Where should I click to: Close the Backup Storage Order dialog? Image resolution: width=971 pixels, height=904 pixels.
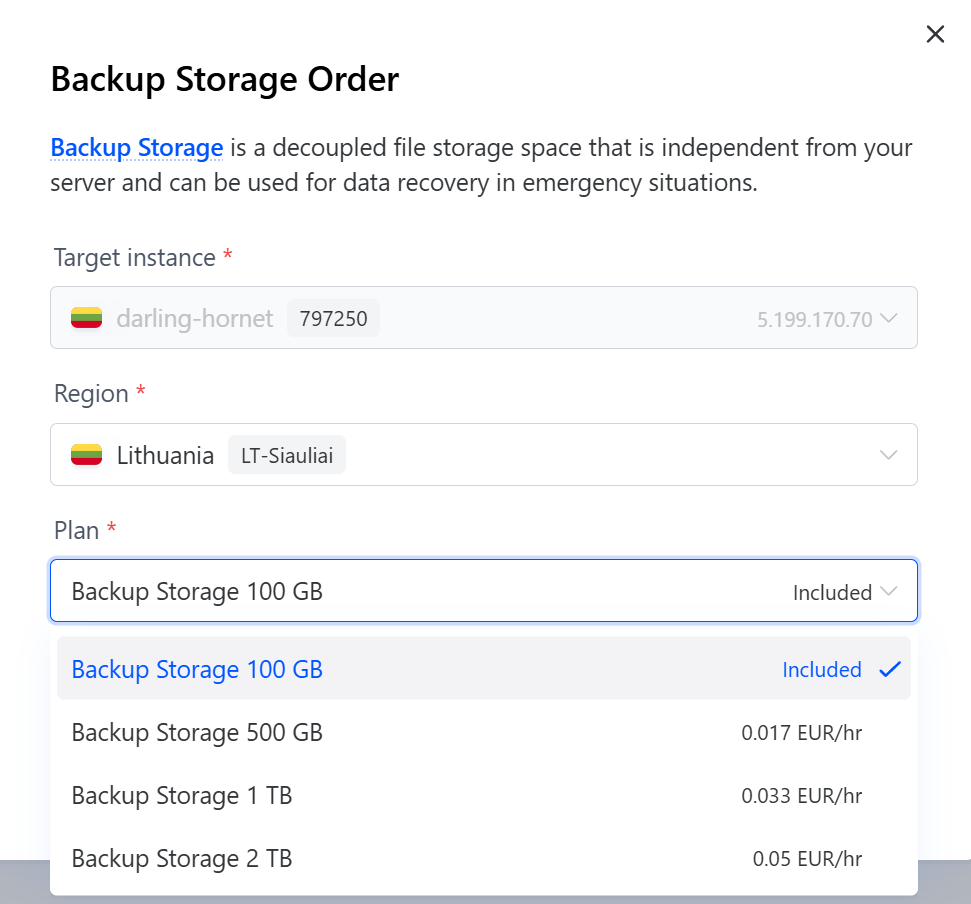click(935, 35)
